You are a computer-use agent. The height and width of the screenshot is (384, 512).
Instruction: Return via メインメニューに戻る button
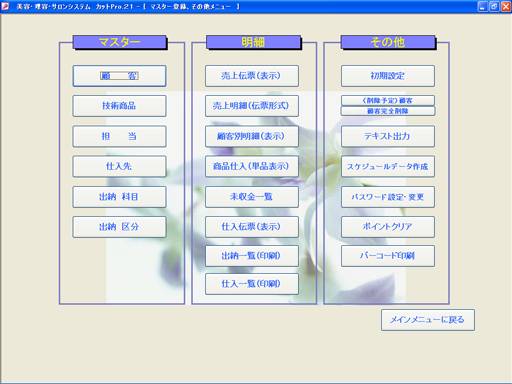pos(428,320)
